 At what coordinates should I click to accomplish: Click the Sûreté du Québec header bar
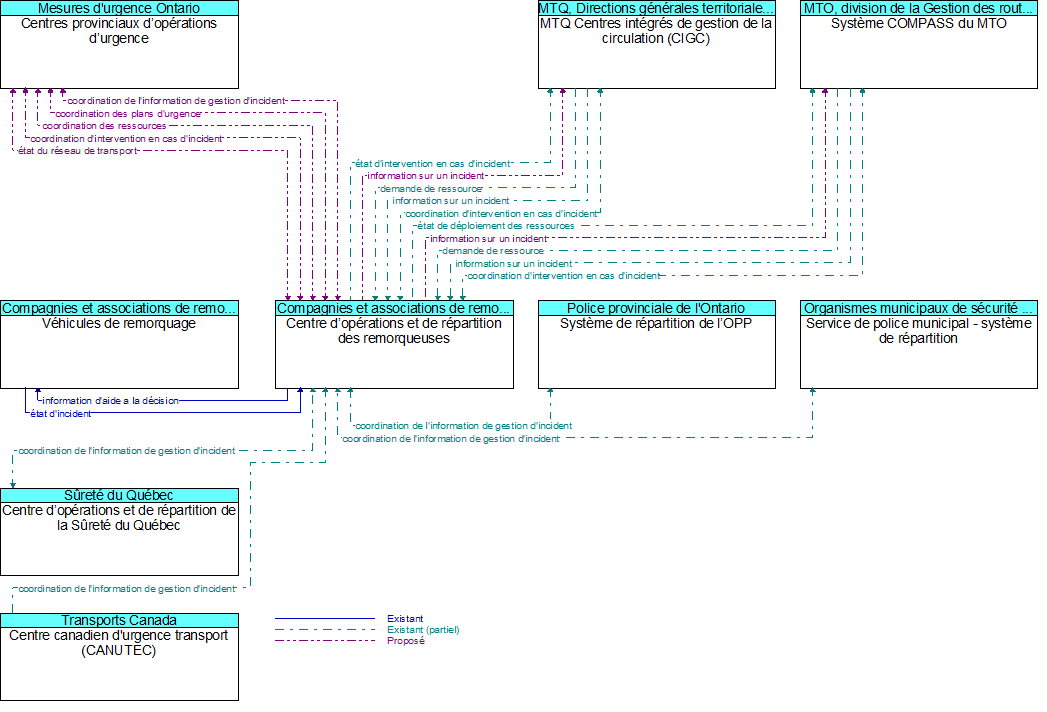tap(119, 495)
